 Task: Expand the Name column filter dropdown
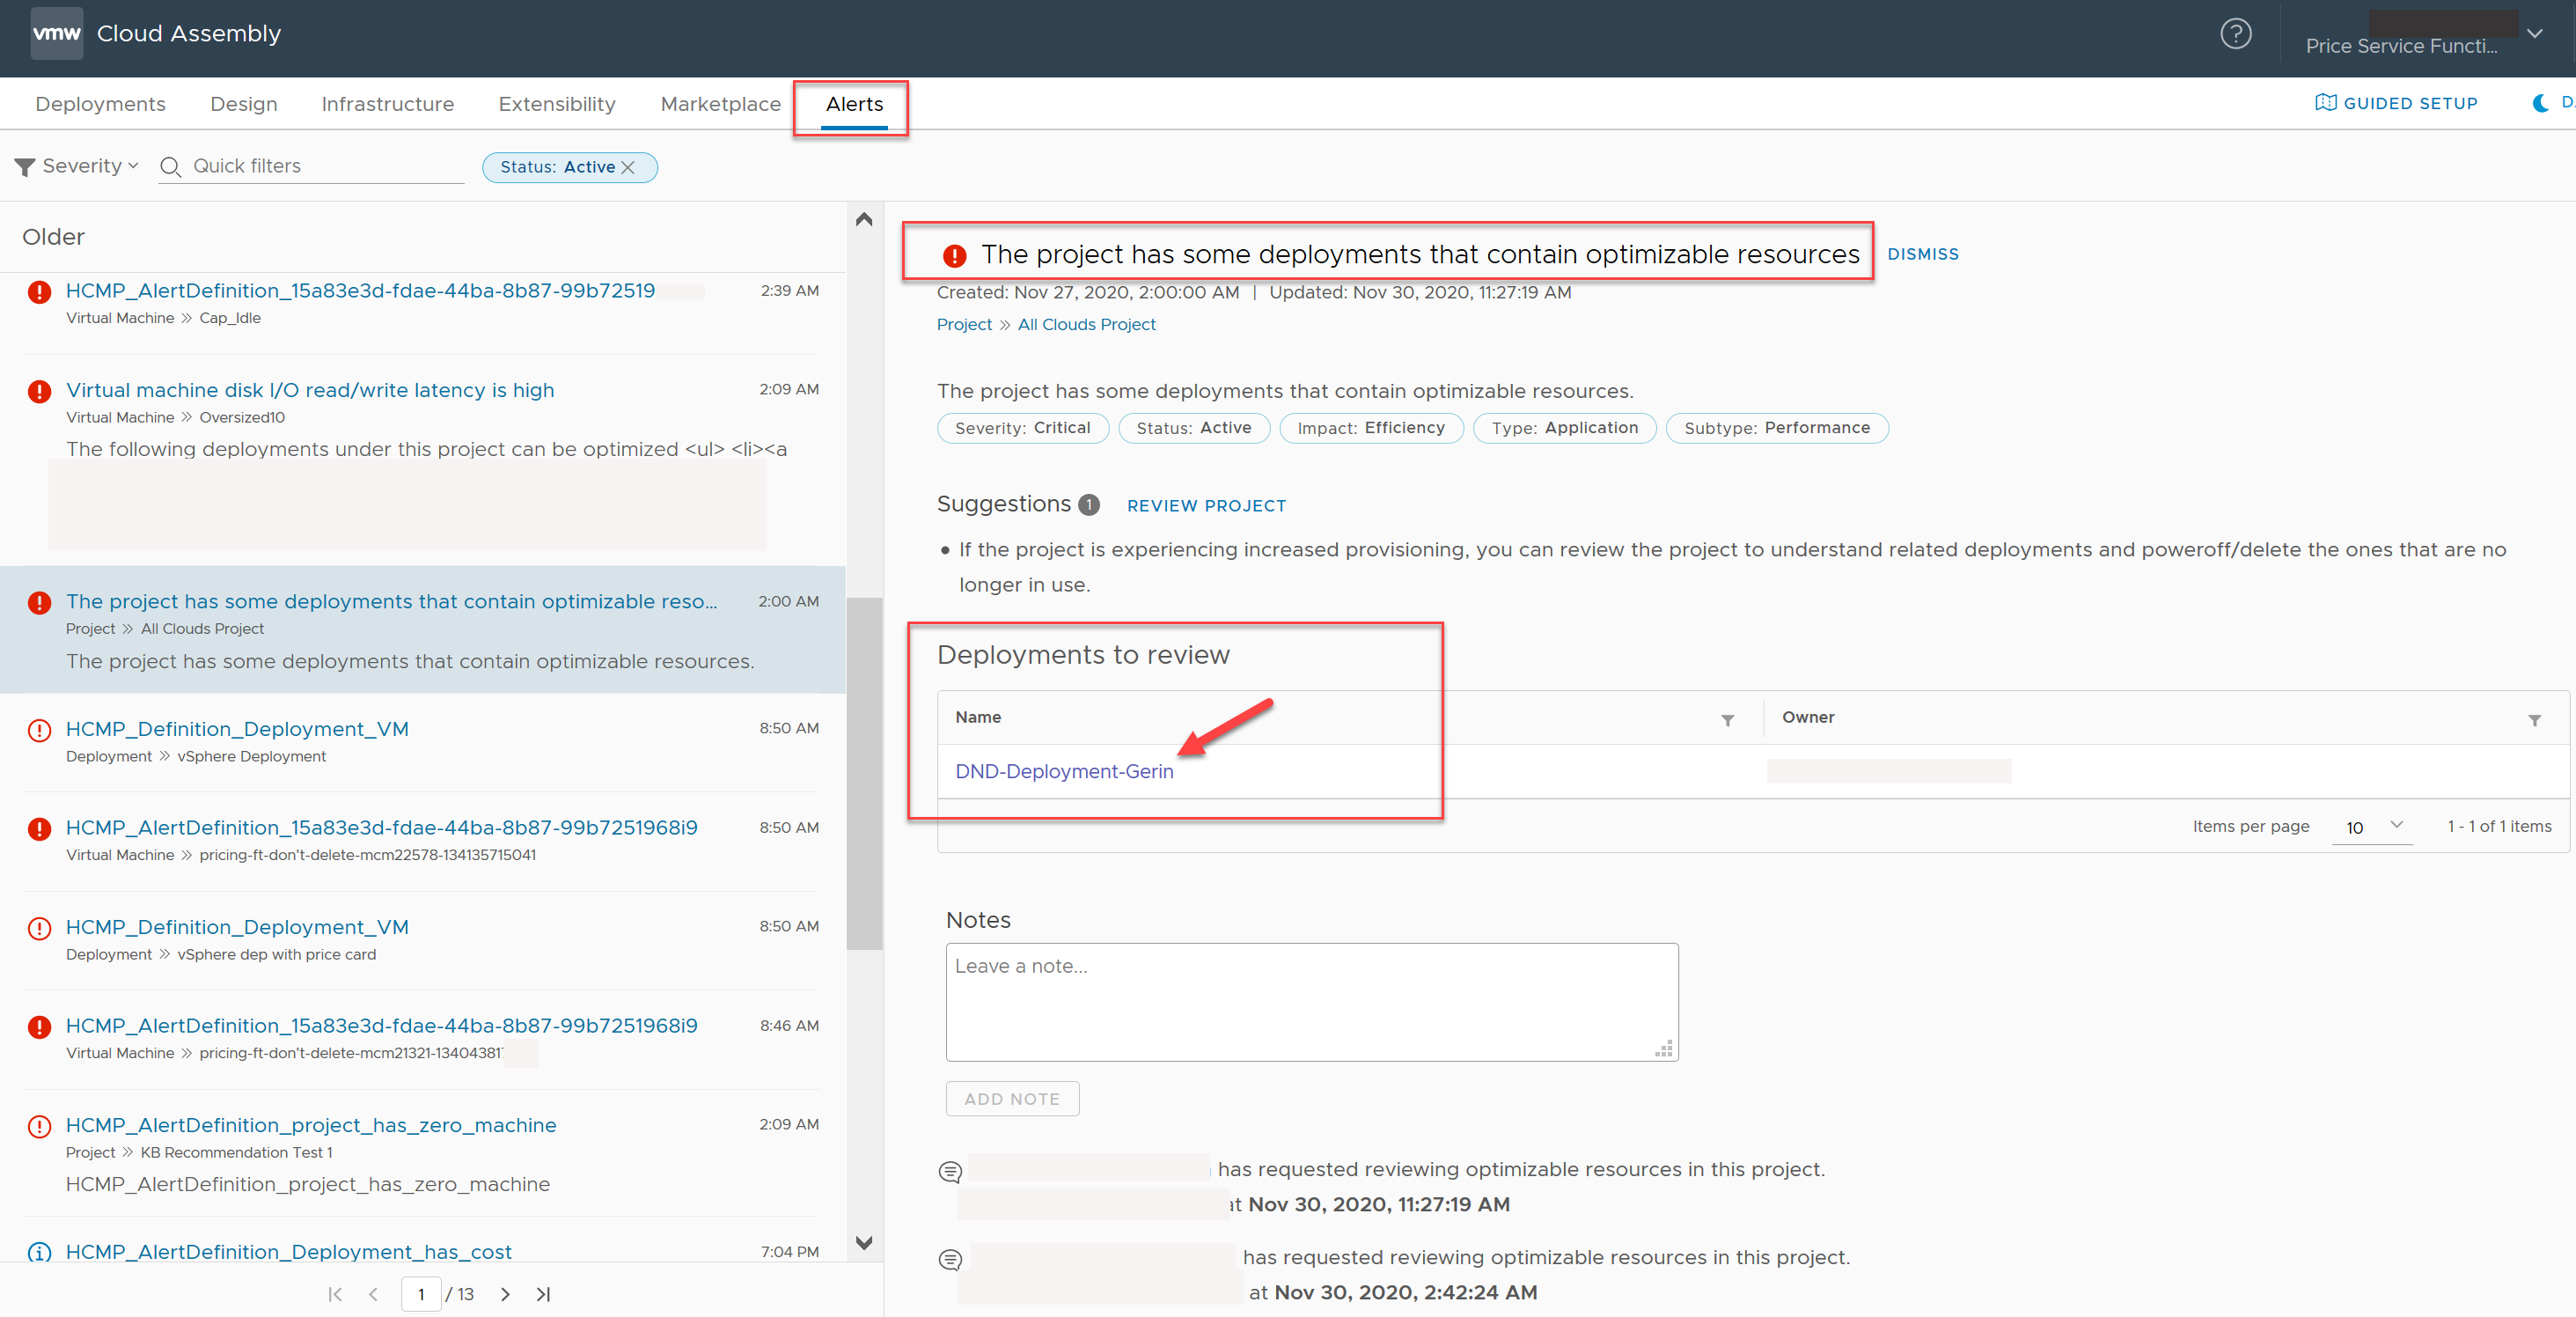pos(1728,717)
